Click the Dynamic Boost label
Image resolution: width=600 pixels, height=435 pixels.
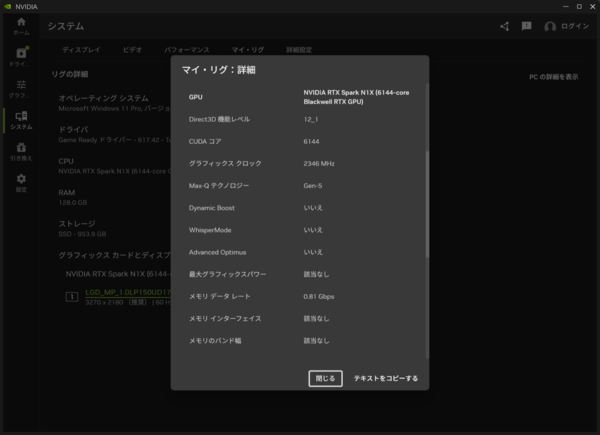[212, 208]
